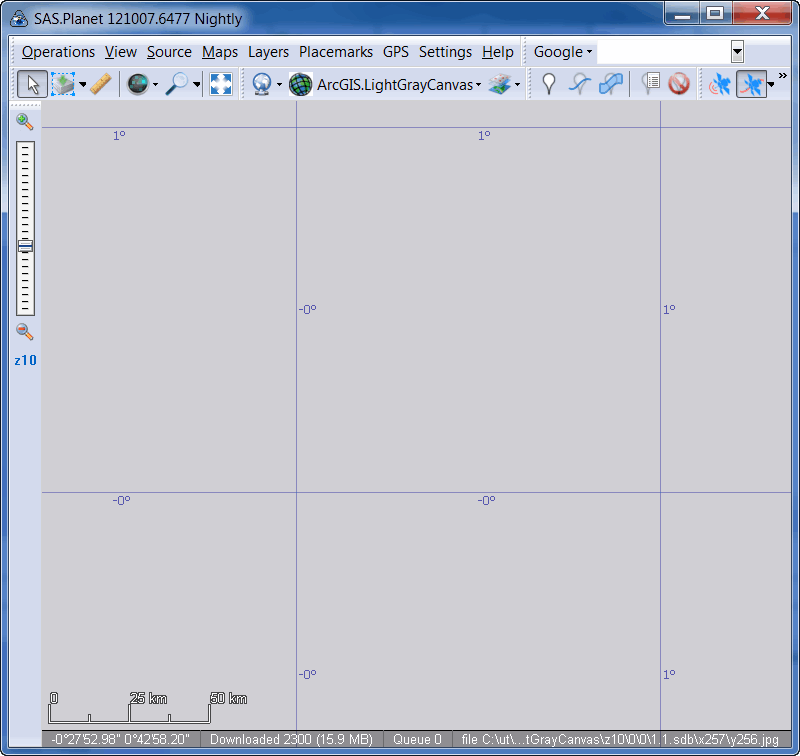Click the add polygon placemark icon
Image resolution: width=800 pixels, height=756 pixels.
(610, 85)
